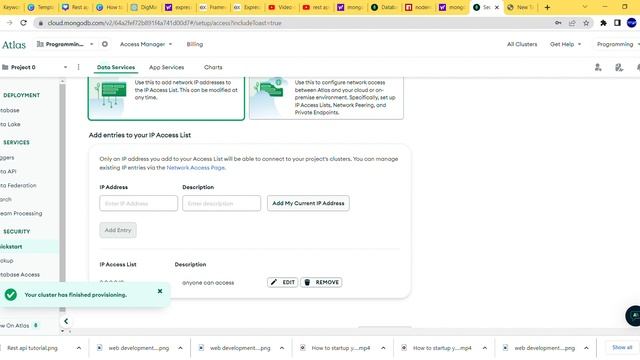Remove the anyone can access IP entry
Image resolution: width=640 pixels, height=360 pixels.
pos(322,282)
